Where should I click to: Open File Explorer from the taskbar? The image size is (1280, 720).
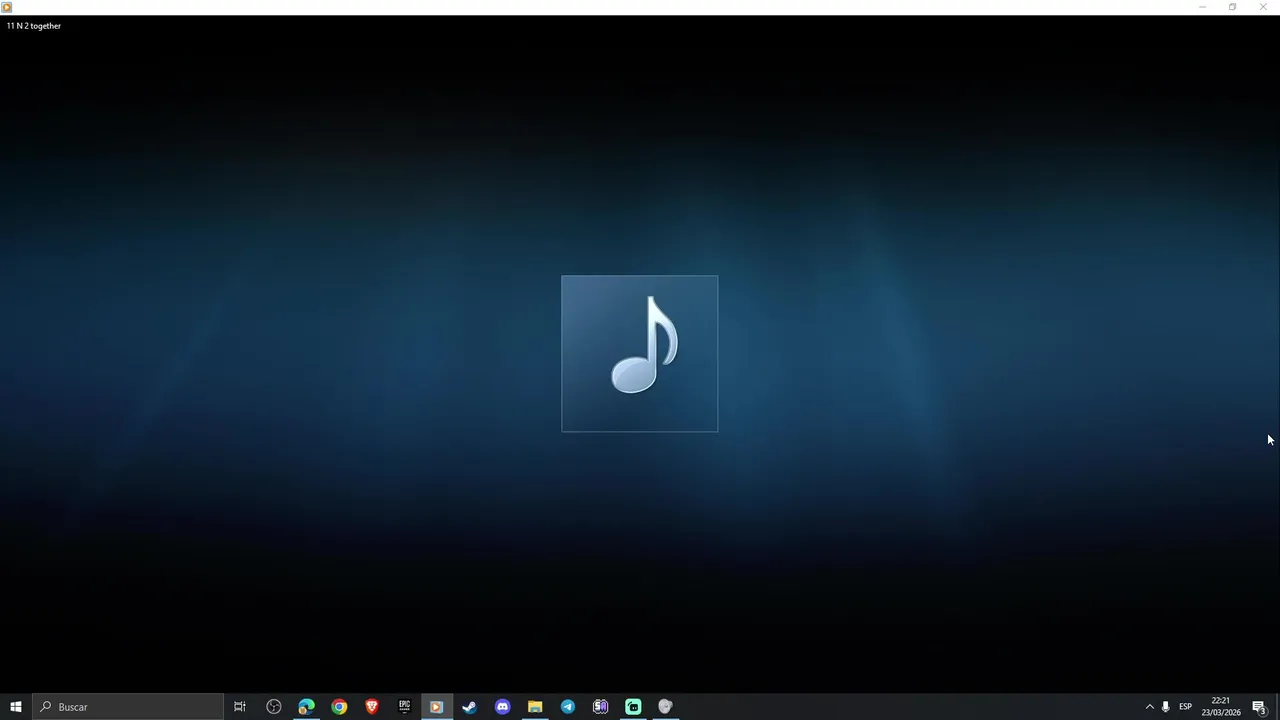[535, 707]
